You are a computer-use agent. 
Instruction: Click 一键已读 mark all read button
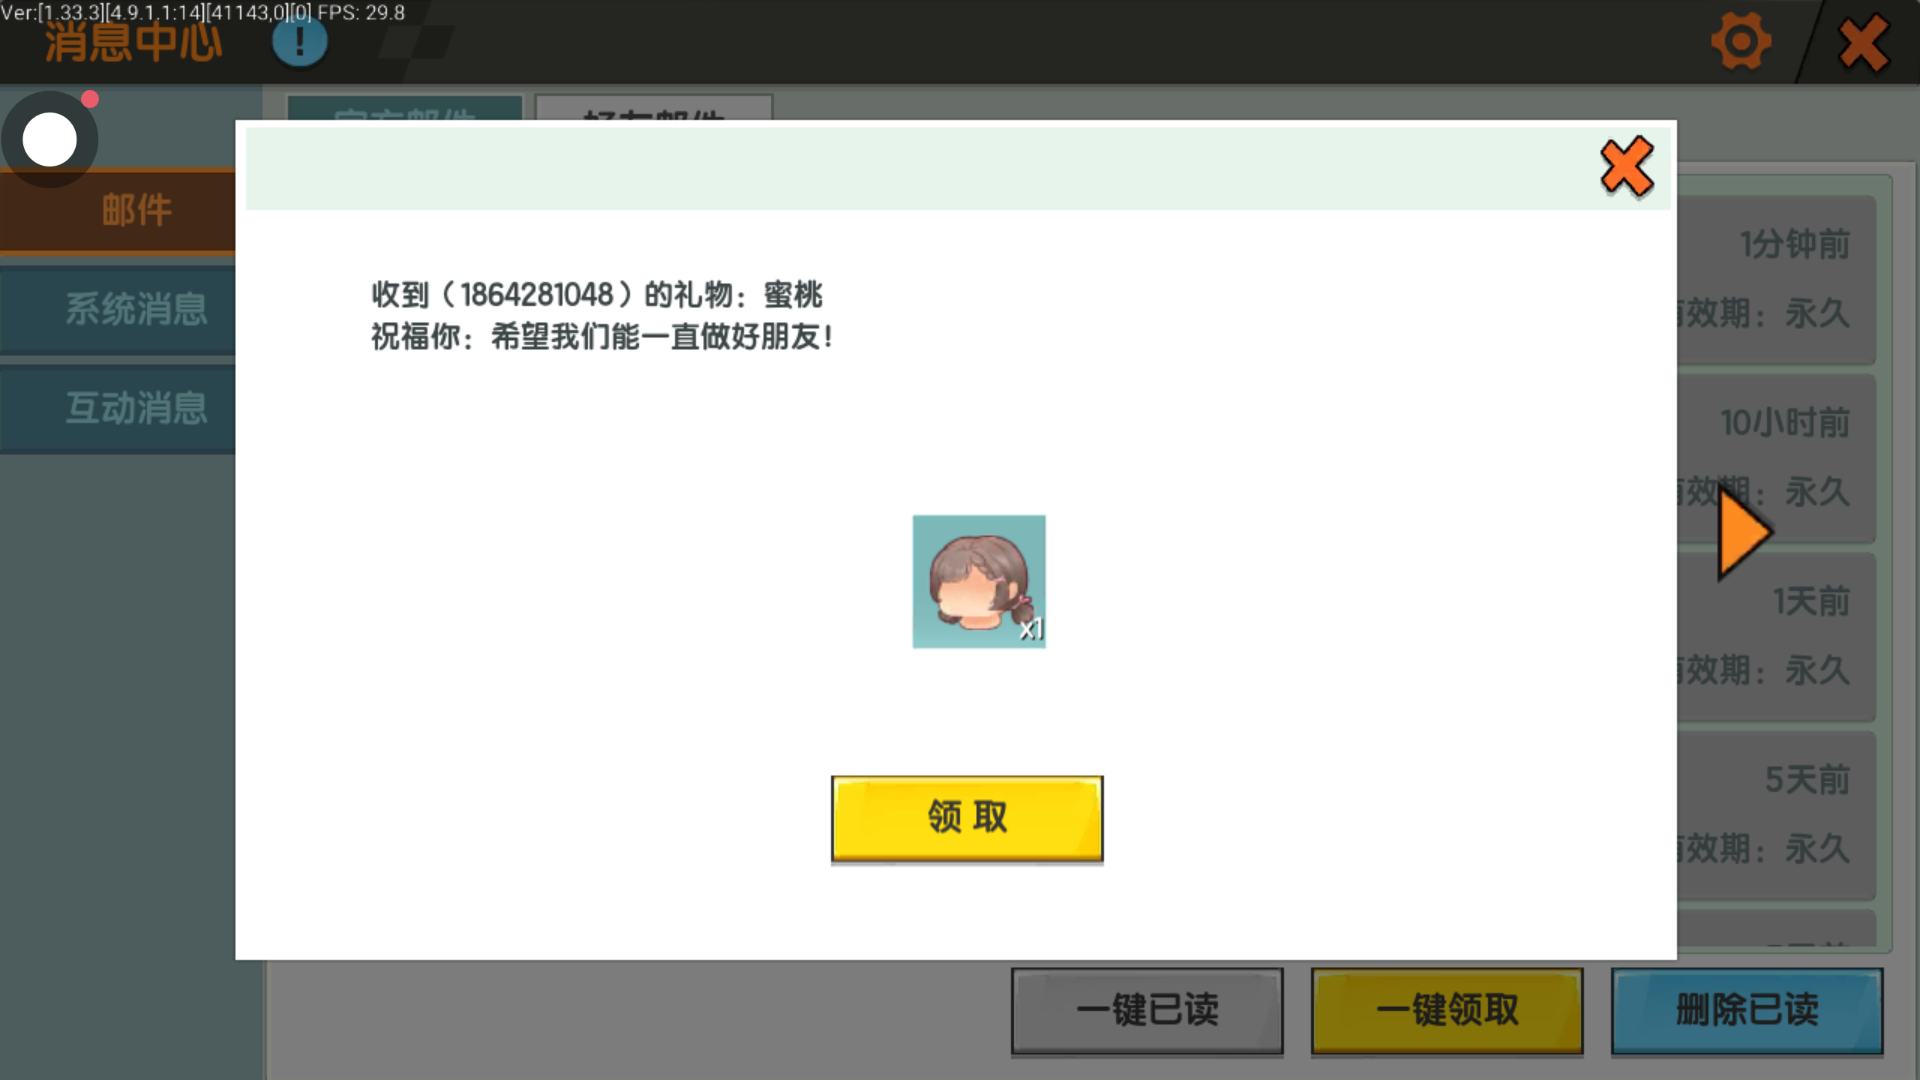pyautogui.click(x=1146, y=1010)
